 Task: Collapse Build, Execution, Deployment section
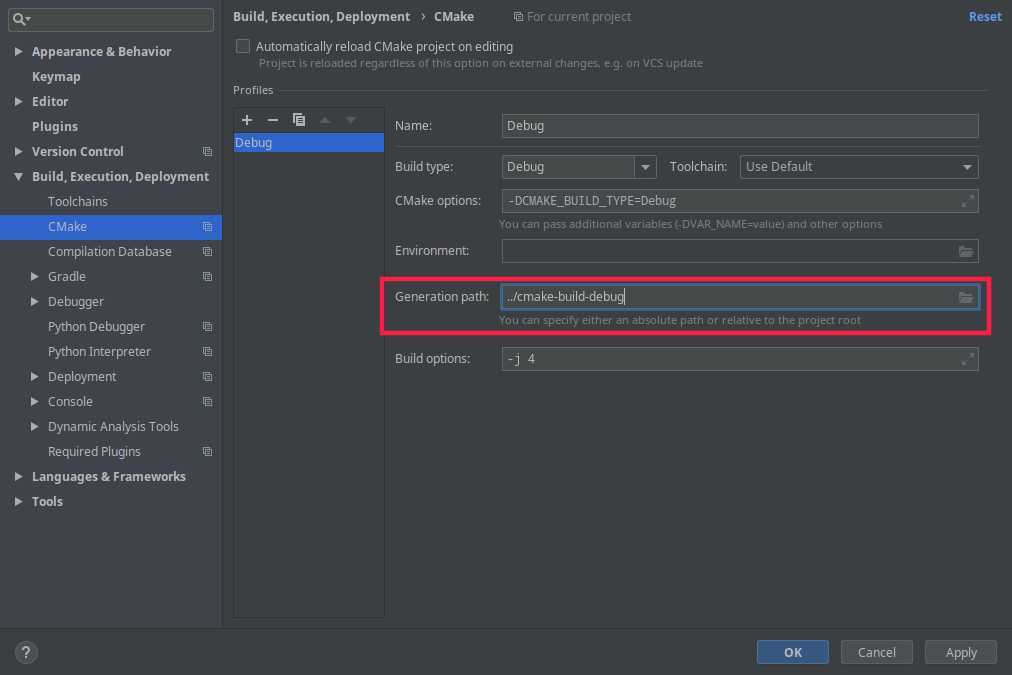(18, 177)
